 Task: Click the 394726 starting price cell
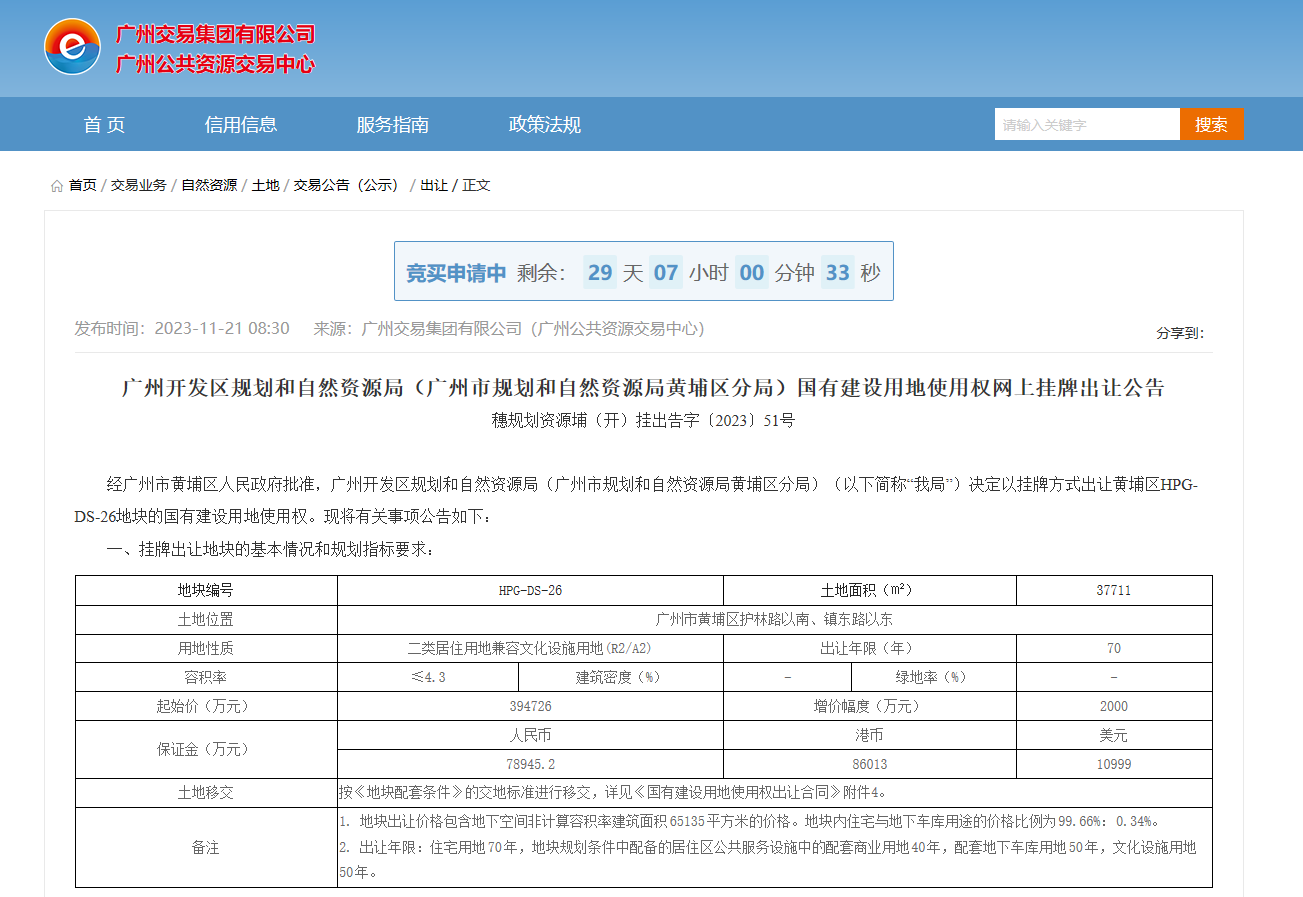[x=530, y=707]
